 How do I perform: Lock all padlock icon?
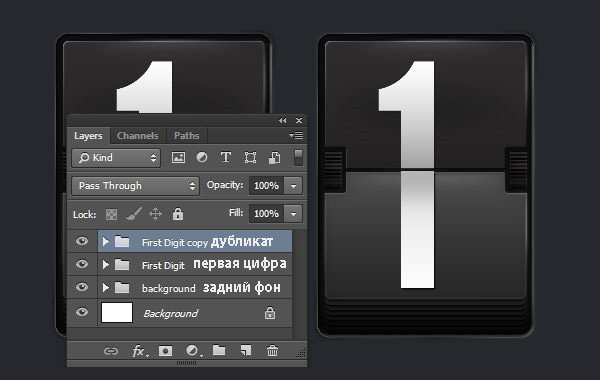pyautogui.click(x=178, y=214)
